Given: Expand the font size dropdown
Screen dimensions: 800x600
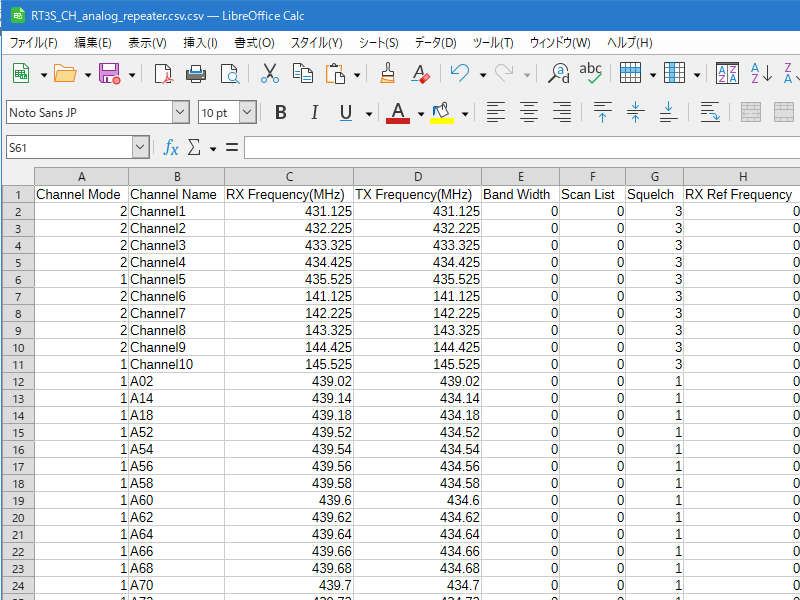Looking at the screenshot, I should 247,112.
